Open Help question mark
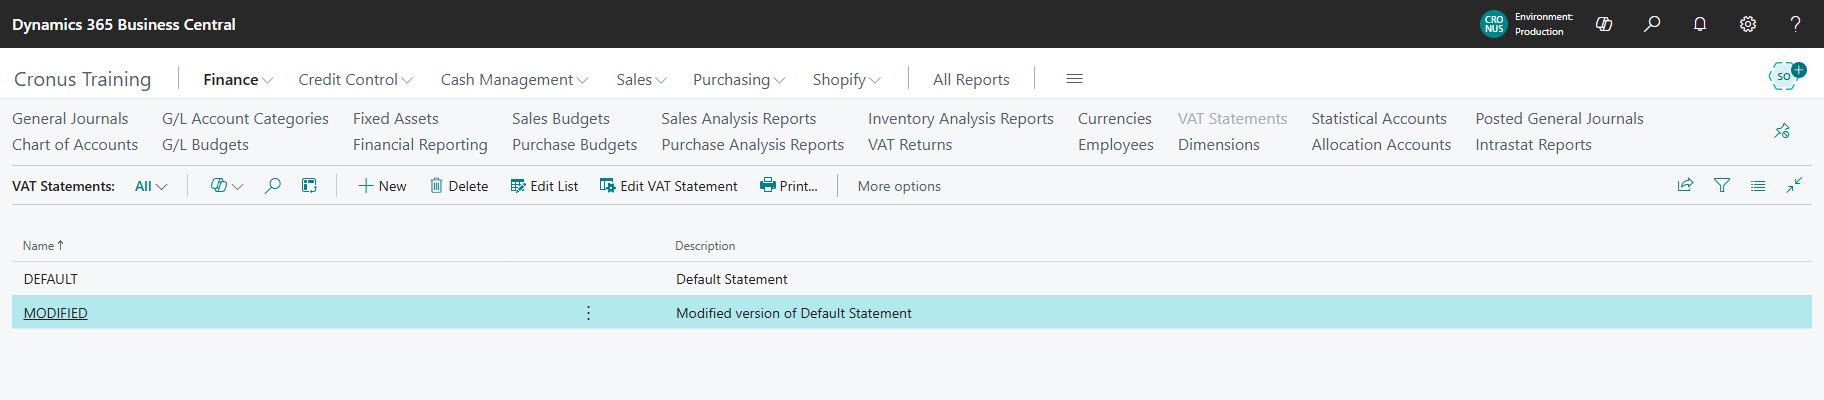Viewport: 1824px width, 400px height. pos(1796,24)
